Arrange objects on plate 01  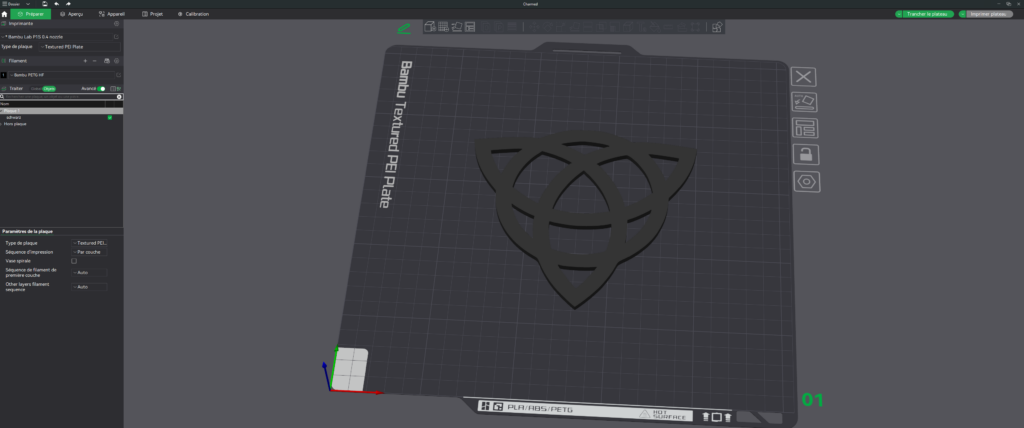(x=805, y=128)
